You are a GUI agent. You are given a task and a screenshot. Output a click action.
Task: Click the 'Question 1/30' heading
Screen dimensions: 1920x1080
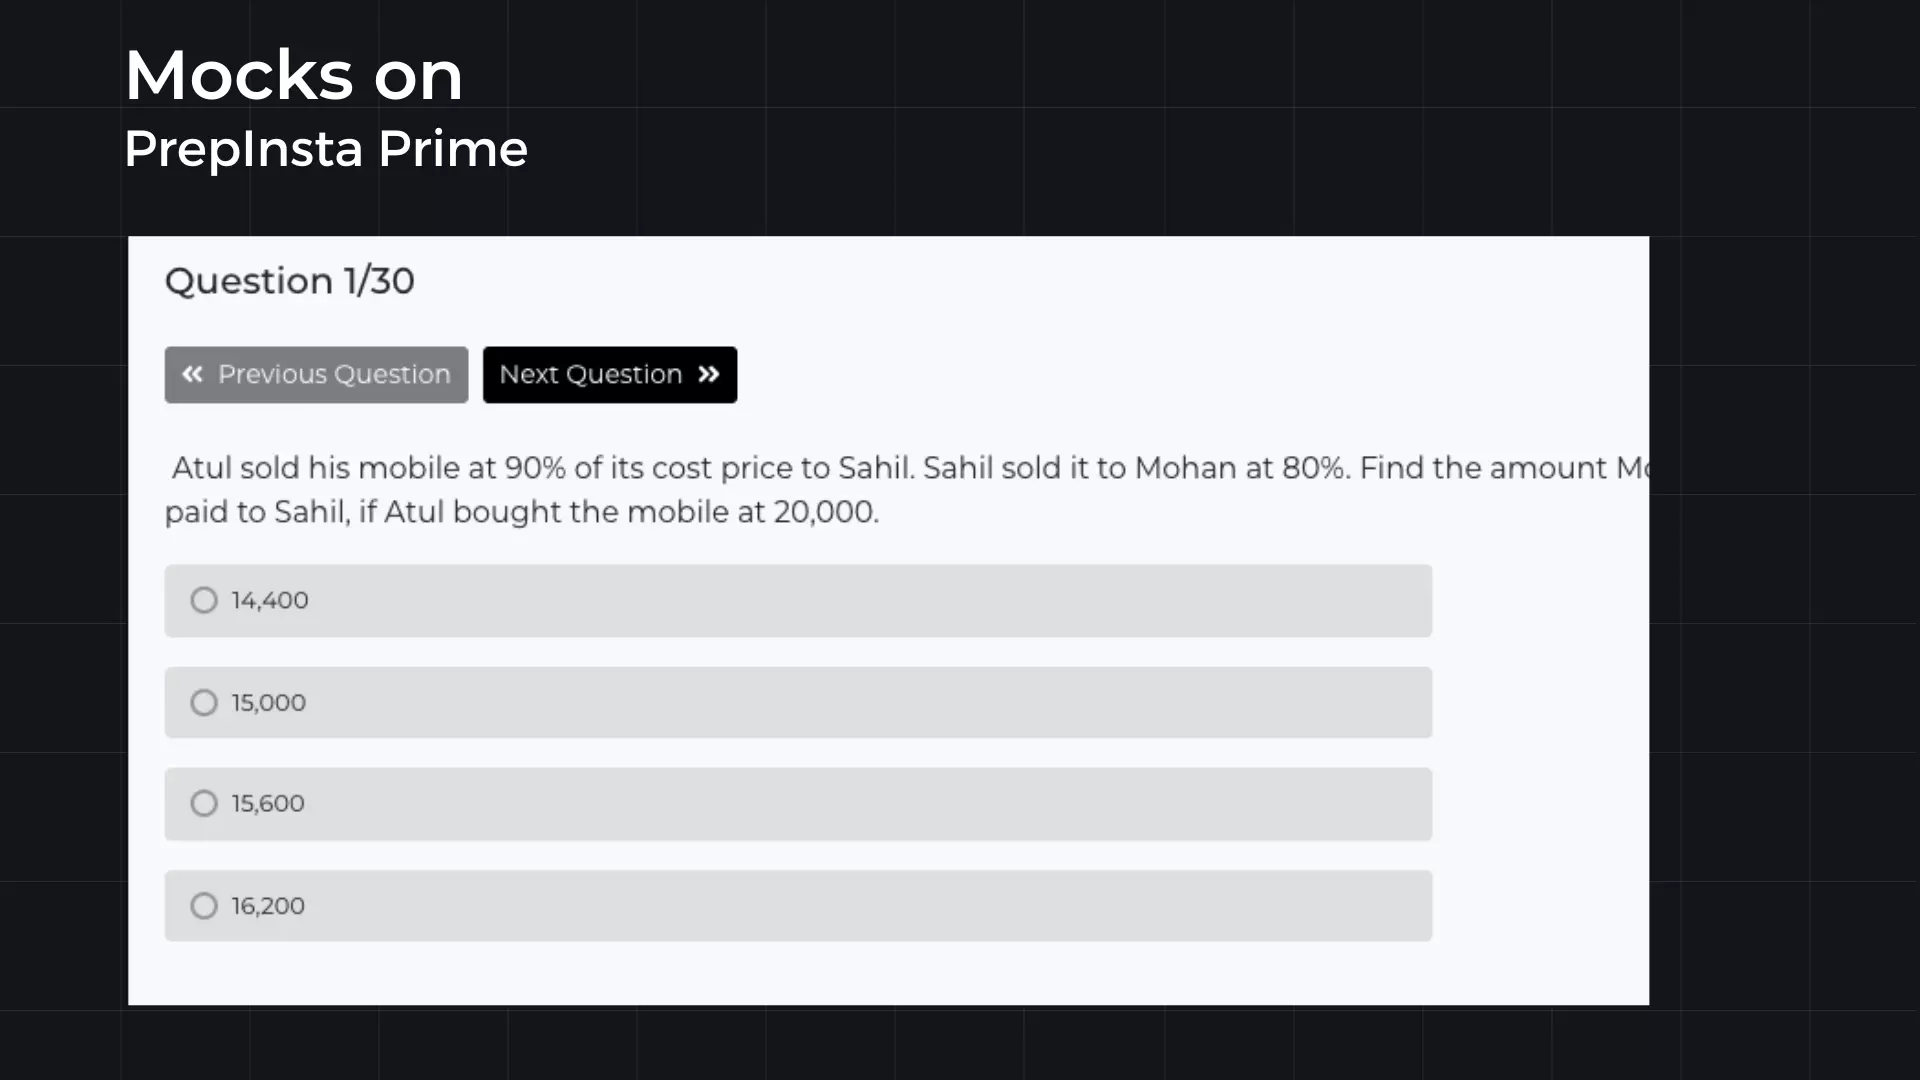pyautogui.click(x=289, y=281)
